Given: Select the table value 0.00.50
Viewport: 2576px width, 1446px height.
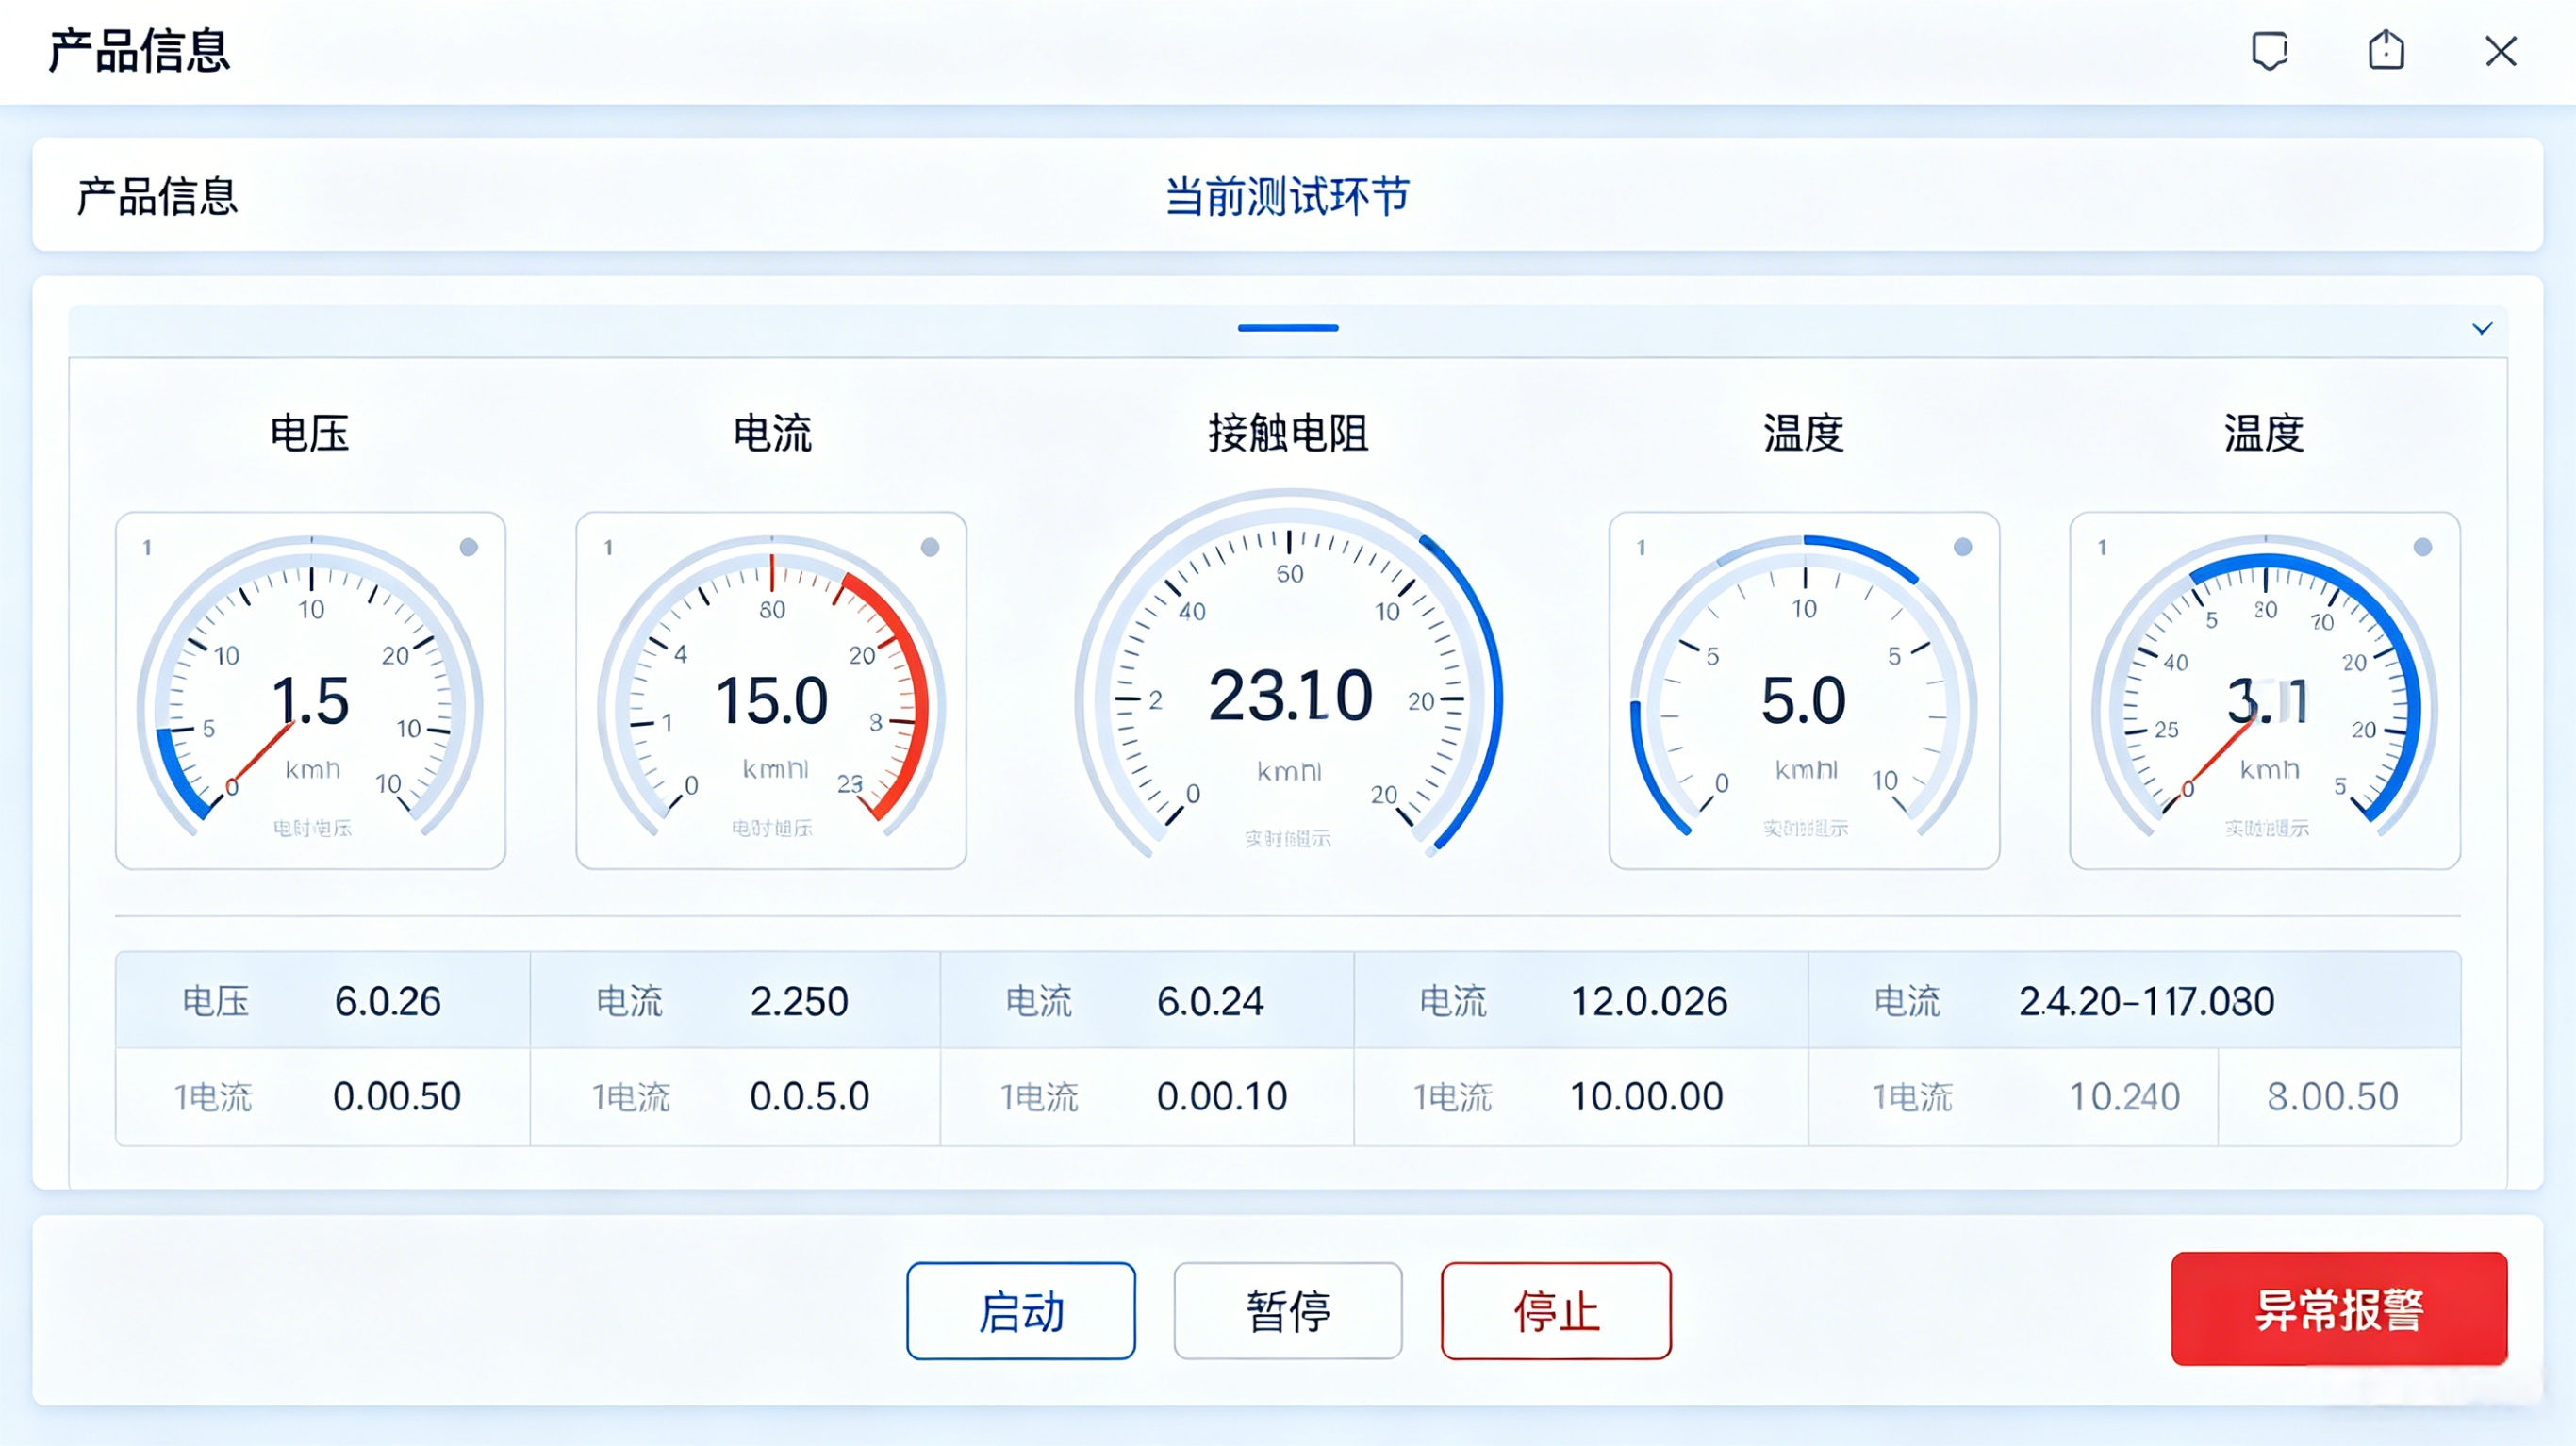Looking at the screenshot, I should (x=397, y=1097).
